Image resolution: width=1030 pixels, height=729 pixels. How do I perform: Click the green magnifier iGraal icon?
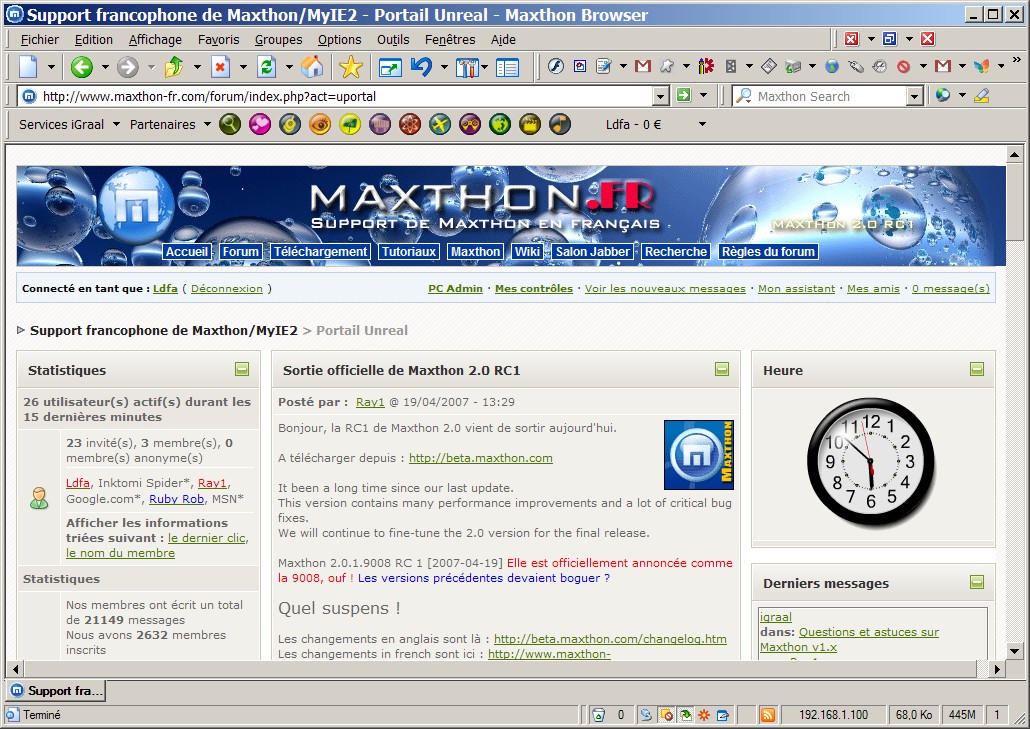(230, 123)
